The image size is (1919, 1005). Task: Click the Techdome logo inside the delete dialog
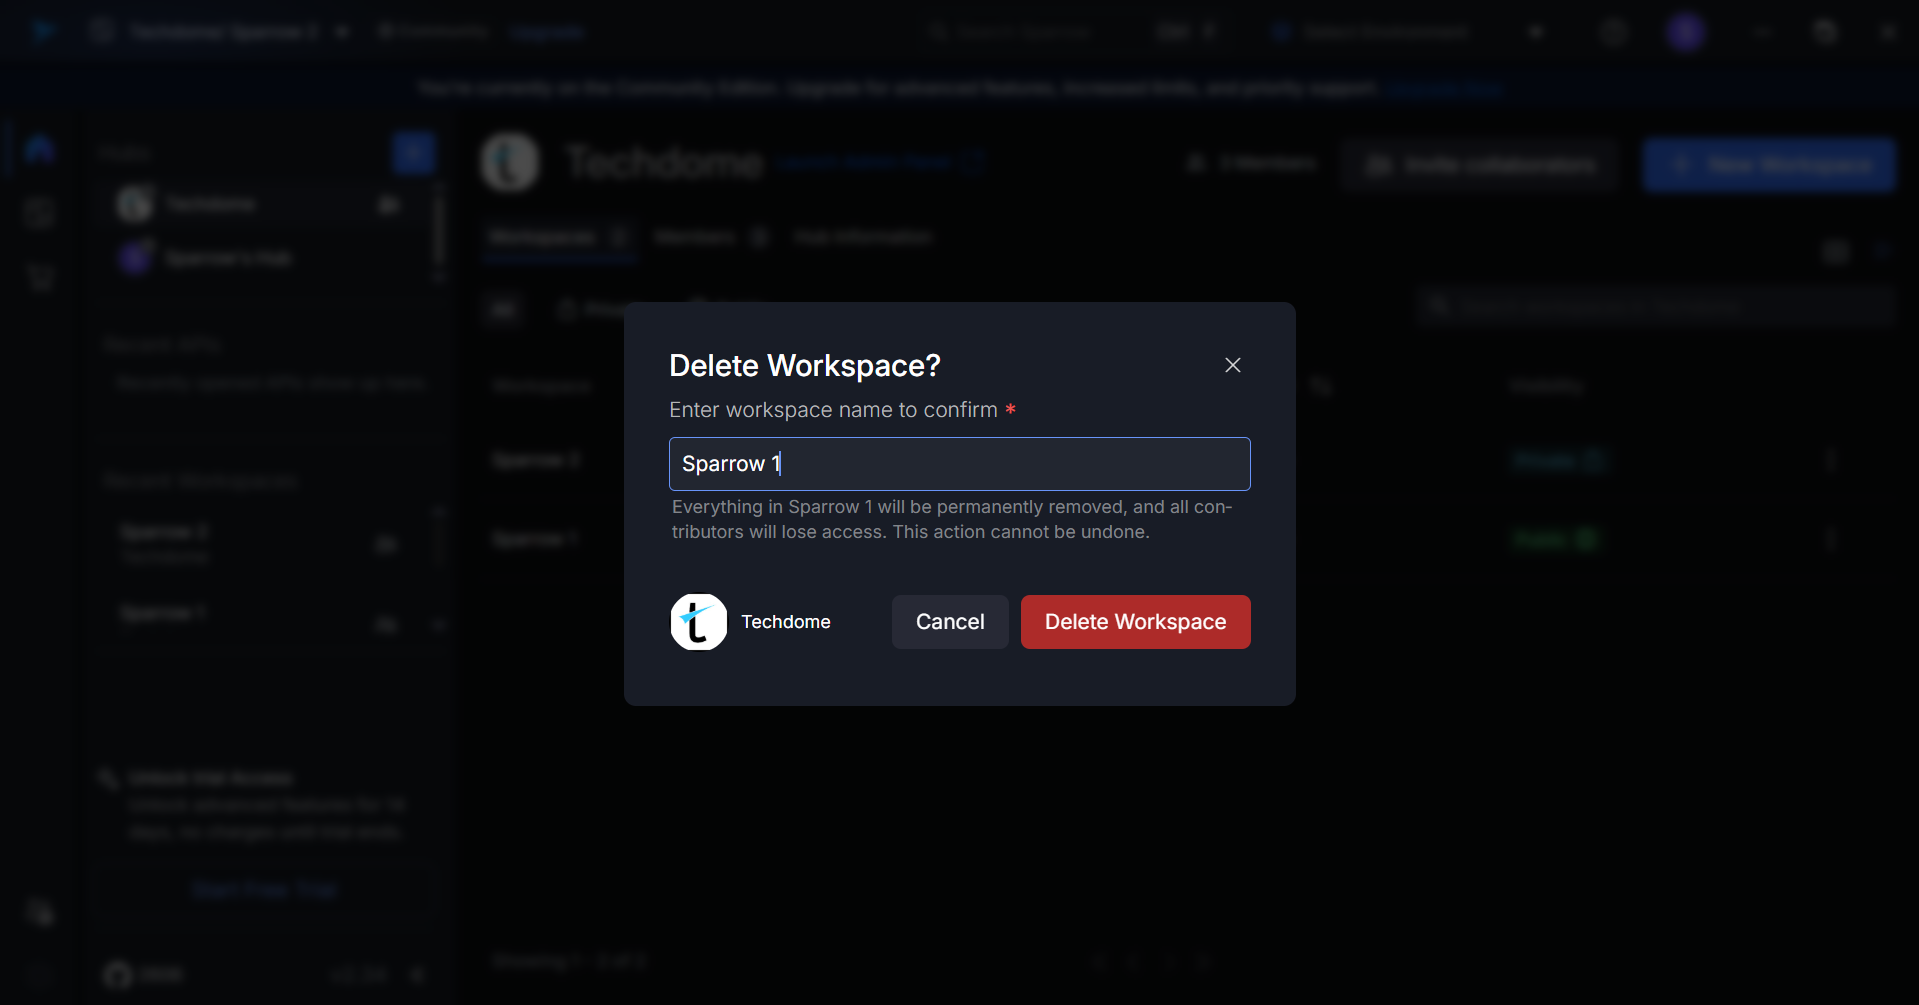(x=699, y=621)
